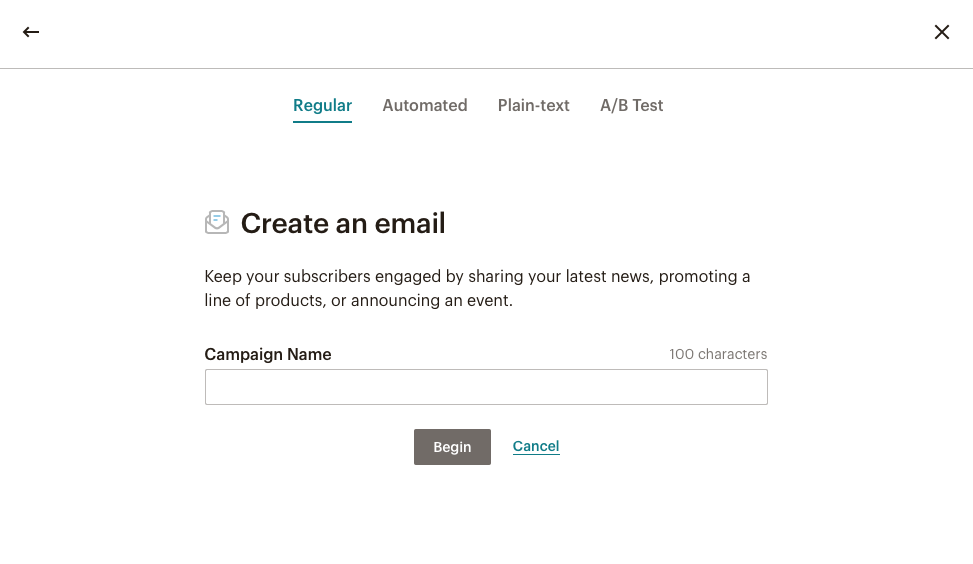Viewport: 973px width, 564px height.
Task: Close the campaign creation dialog with the X
Action: (941, 32)
